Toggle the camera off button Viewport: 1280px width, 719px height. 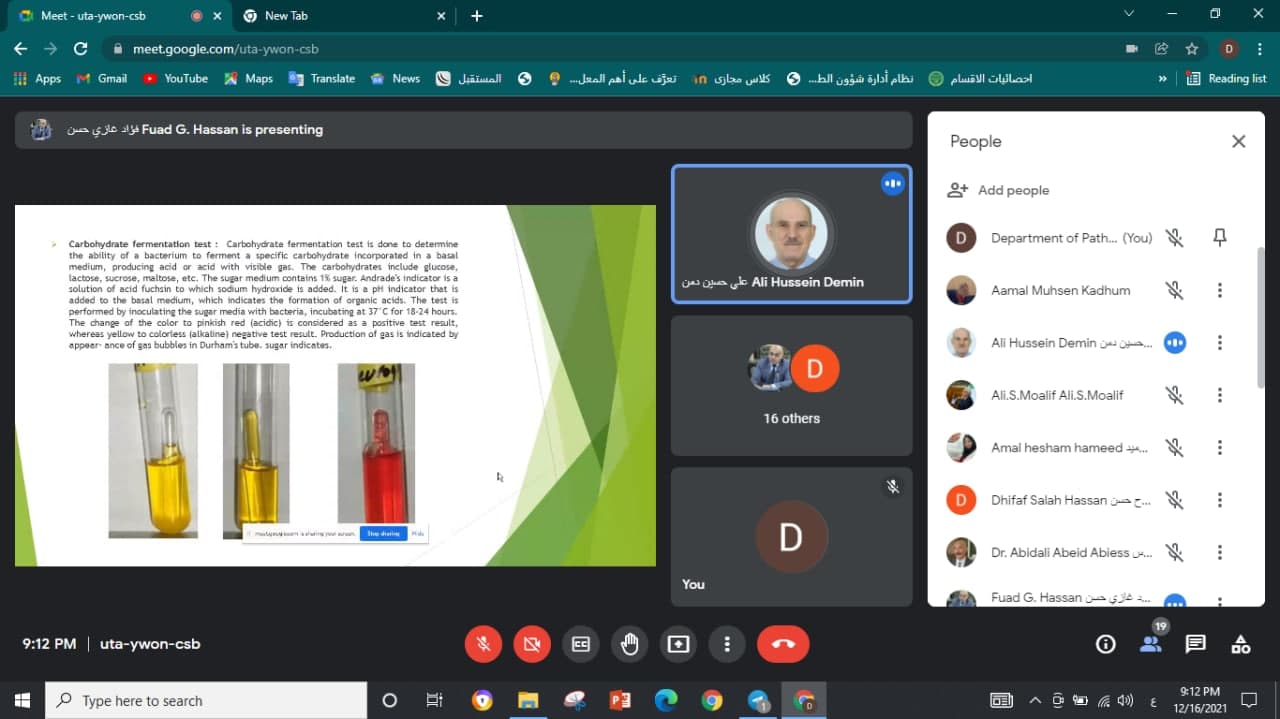(532, 644)
